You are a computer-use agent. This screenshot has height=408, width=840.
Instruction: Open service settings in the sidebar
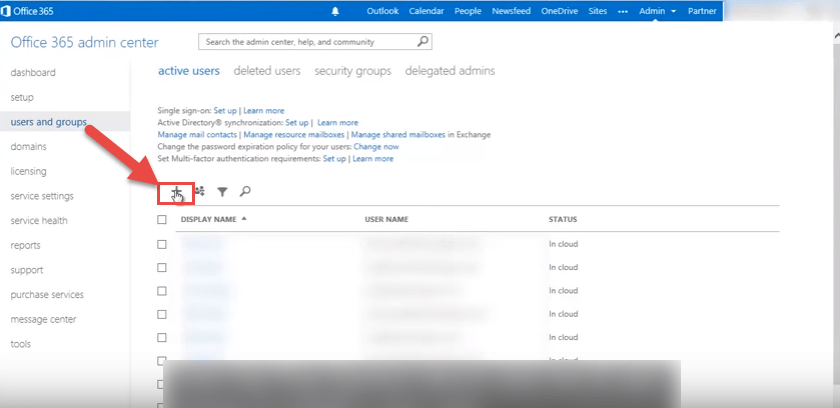pos(42,196)
